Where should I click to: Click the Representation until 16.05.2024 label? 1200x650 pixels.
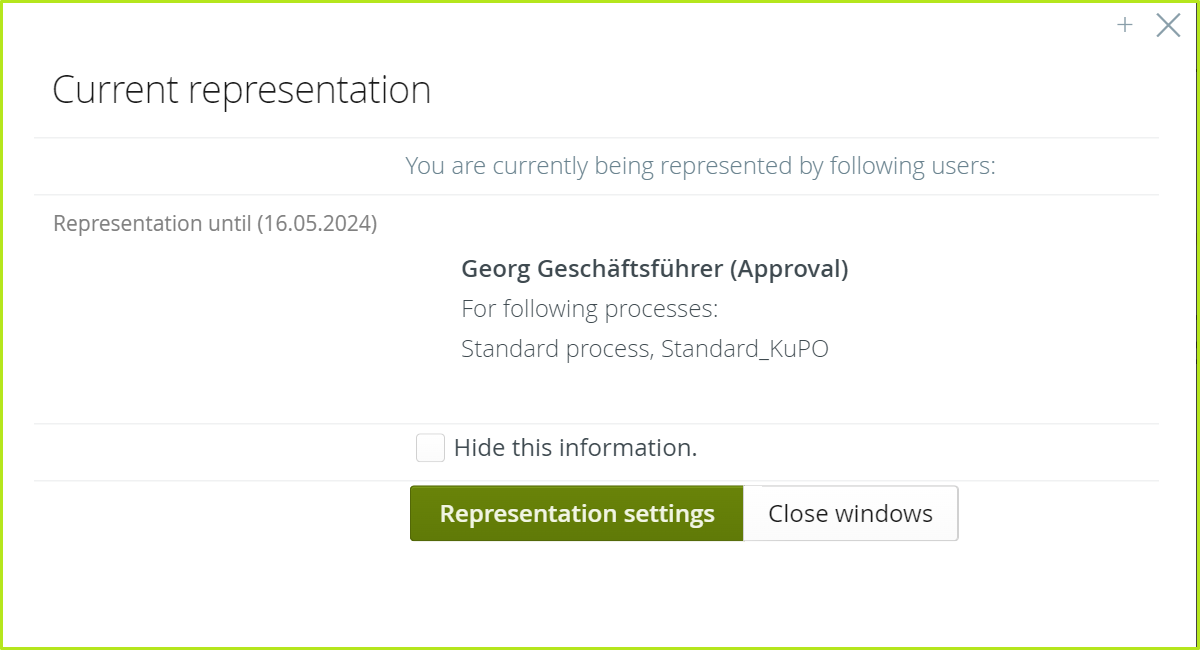tap(216, 223)
